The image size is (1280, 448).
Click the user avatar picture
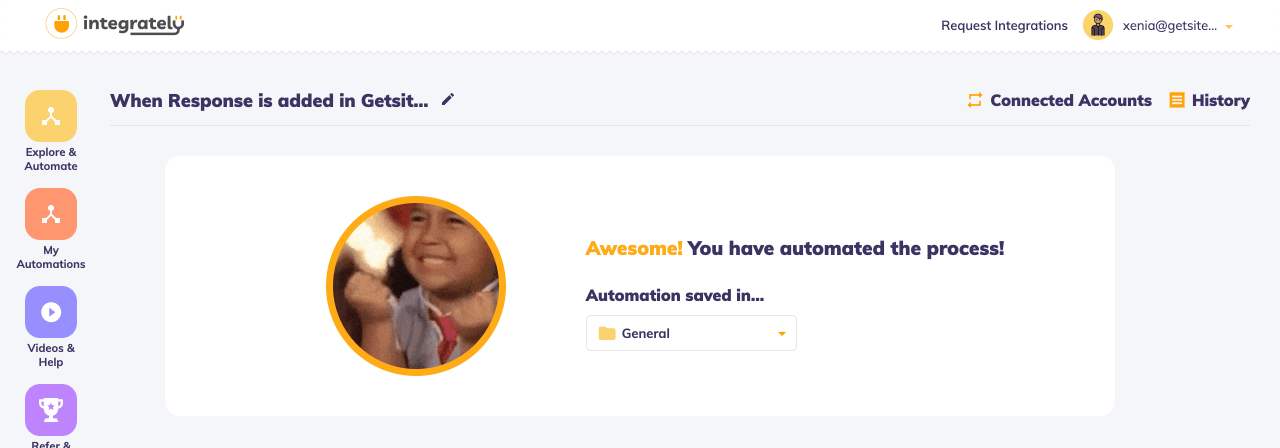1098,25
